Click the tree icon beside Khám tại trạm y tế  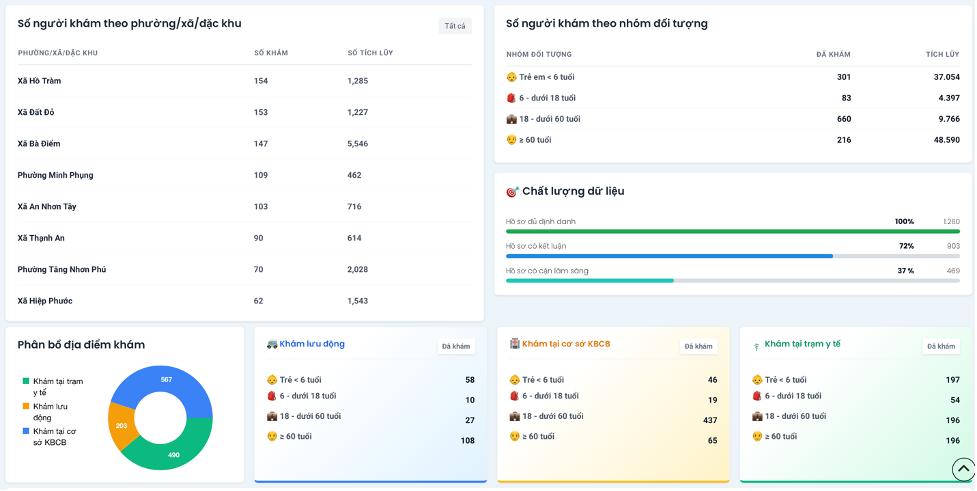(x=756, y=346)
